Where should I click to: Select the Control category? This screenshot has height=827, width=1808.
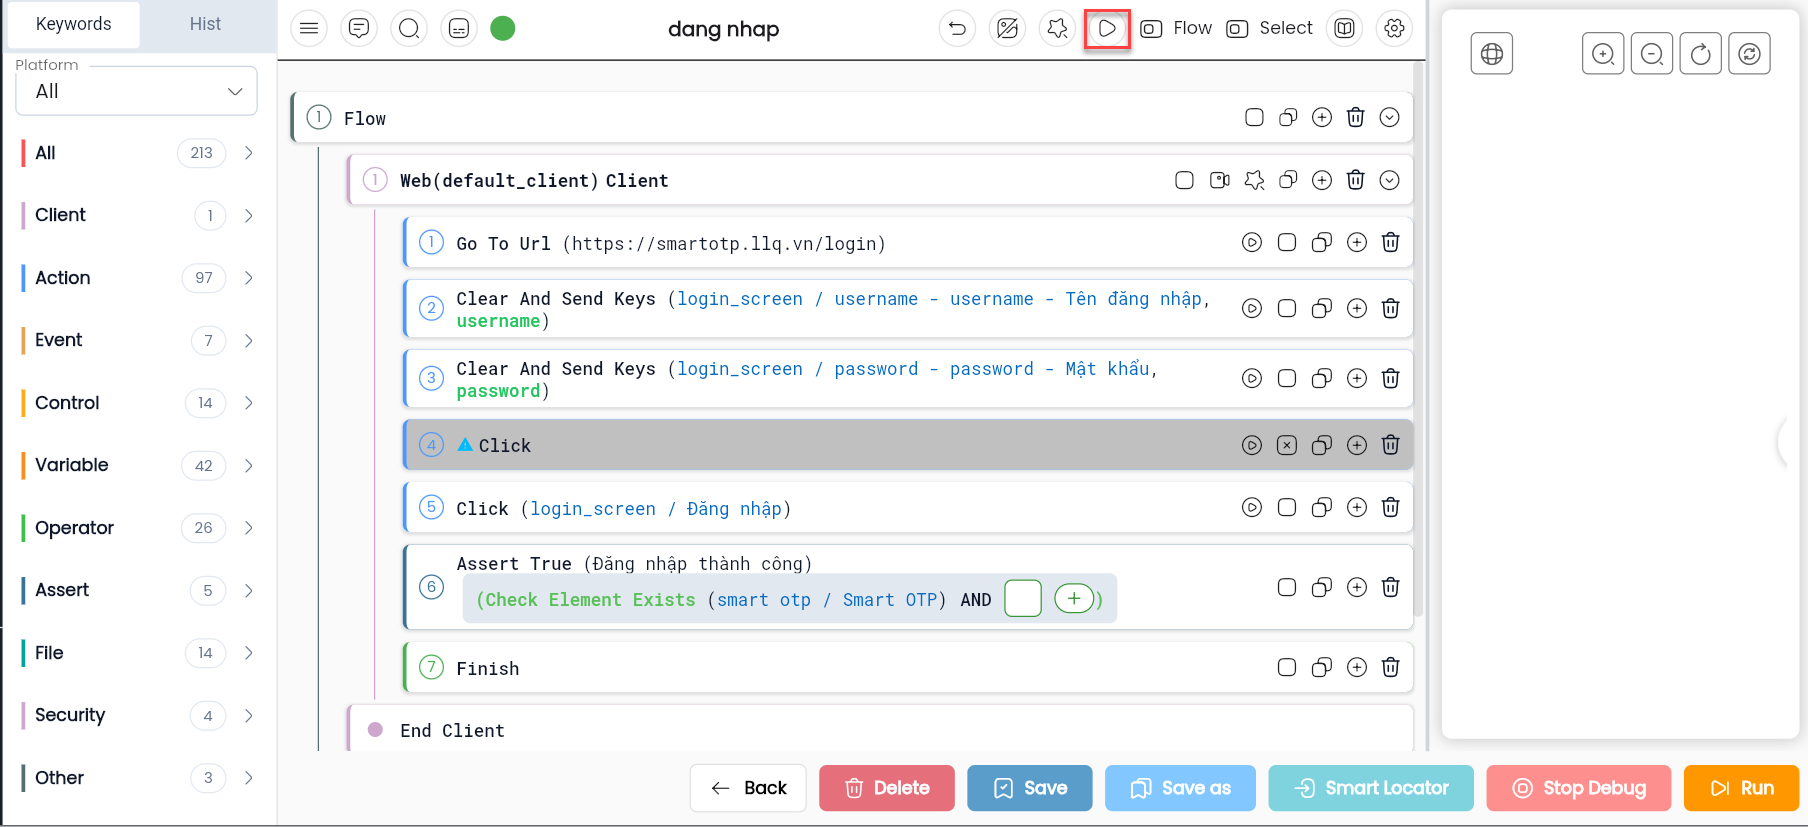pyautogui.click(x=67, y=403)
